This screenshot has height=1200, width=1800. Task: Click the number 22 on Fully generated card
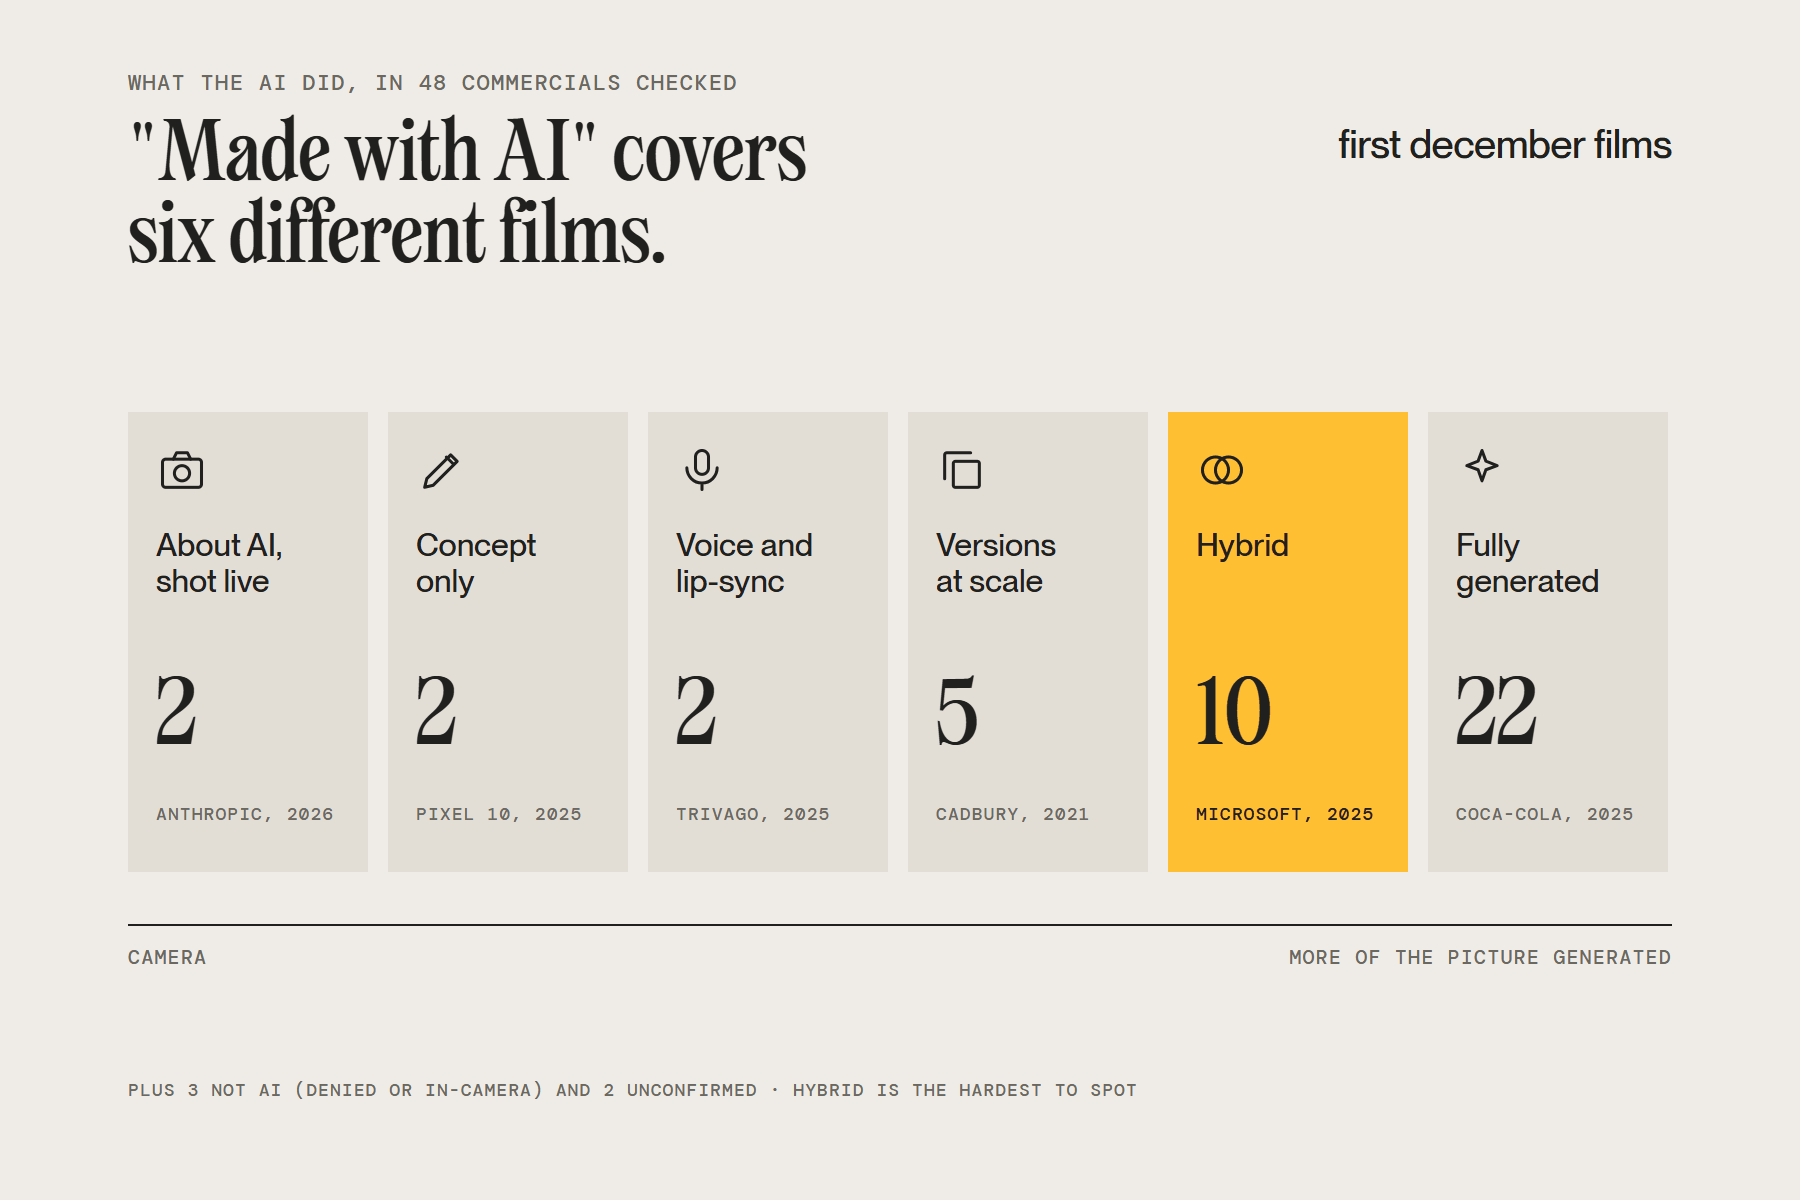coord(1496,710)
